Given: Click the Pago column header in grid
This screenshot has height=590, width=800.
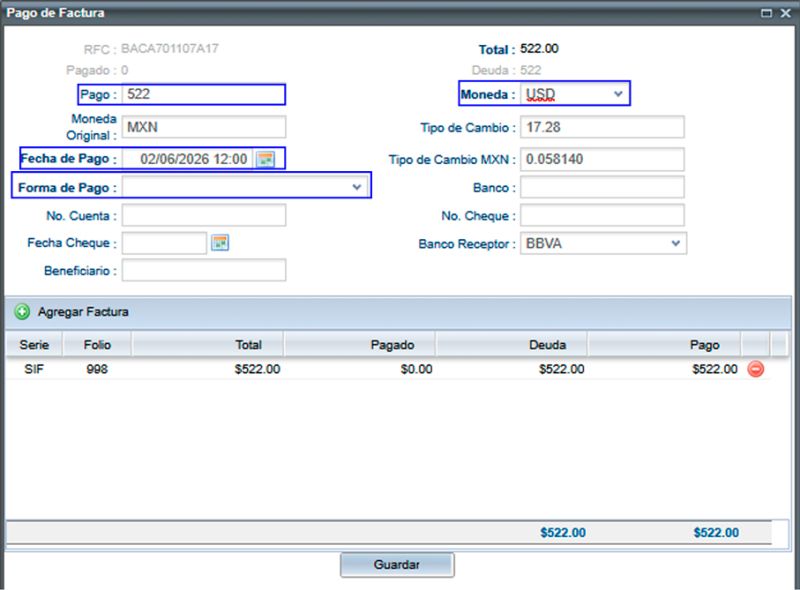Looking at the screenshot, I should (664, 345).
